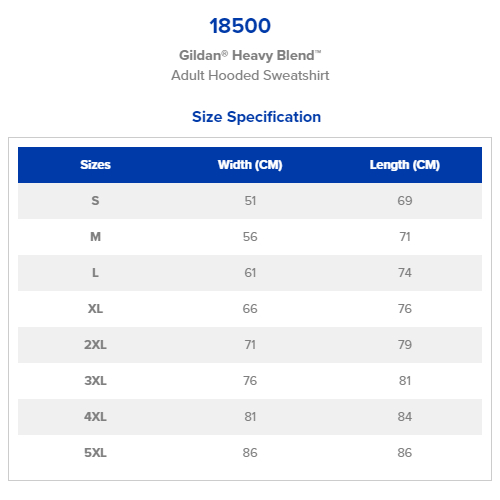The height and width of the screenshot is (500, 500).
Task: Select the 5XL size row label
Action: tap(95, 453)
